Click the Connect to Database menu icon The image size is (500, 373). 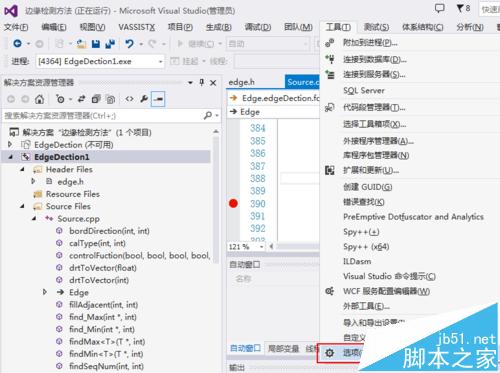[330, 59]
